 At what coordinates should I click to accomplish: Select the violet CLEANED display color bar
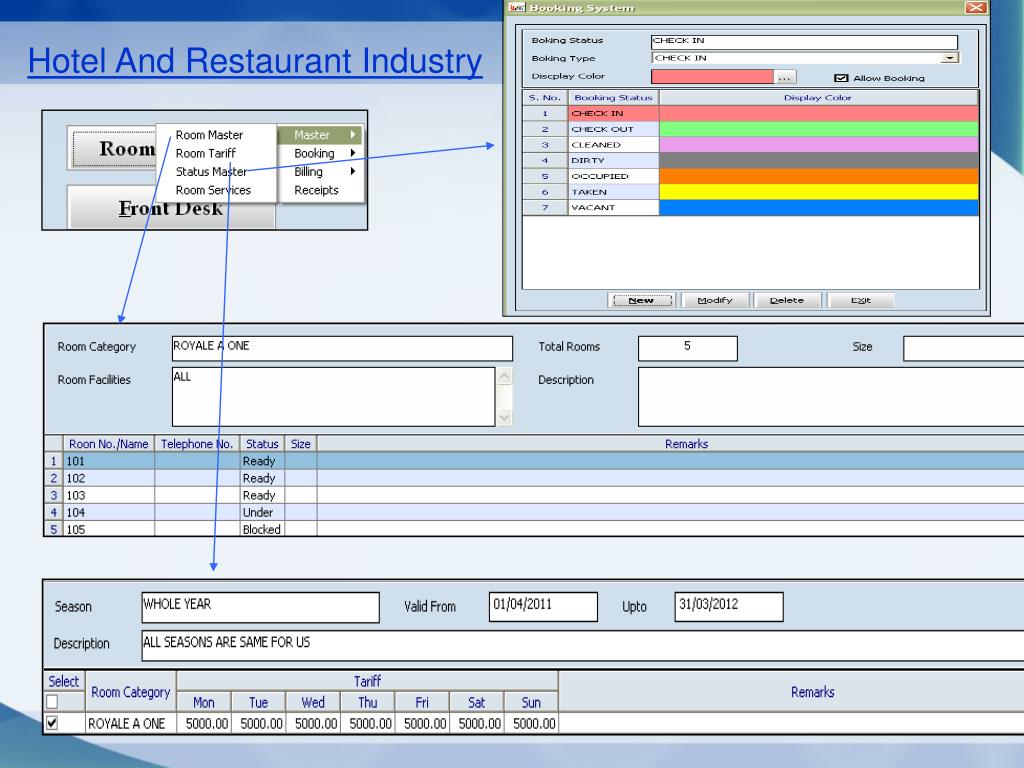(819, 145)
